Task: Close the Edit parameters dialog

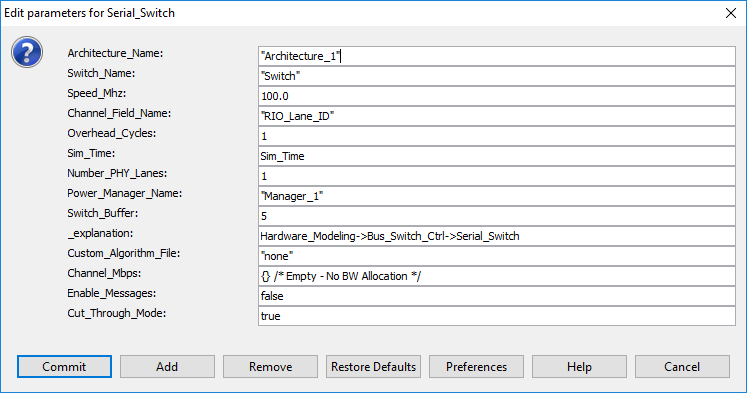Action: (x=730, y=13)
